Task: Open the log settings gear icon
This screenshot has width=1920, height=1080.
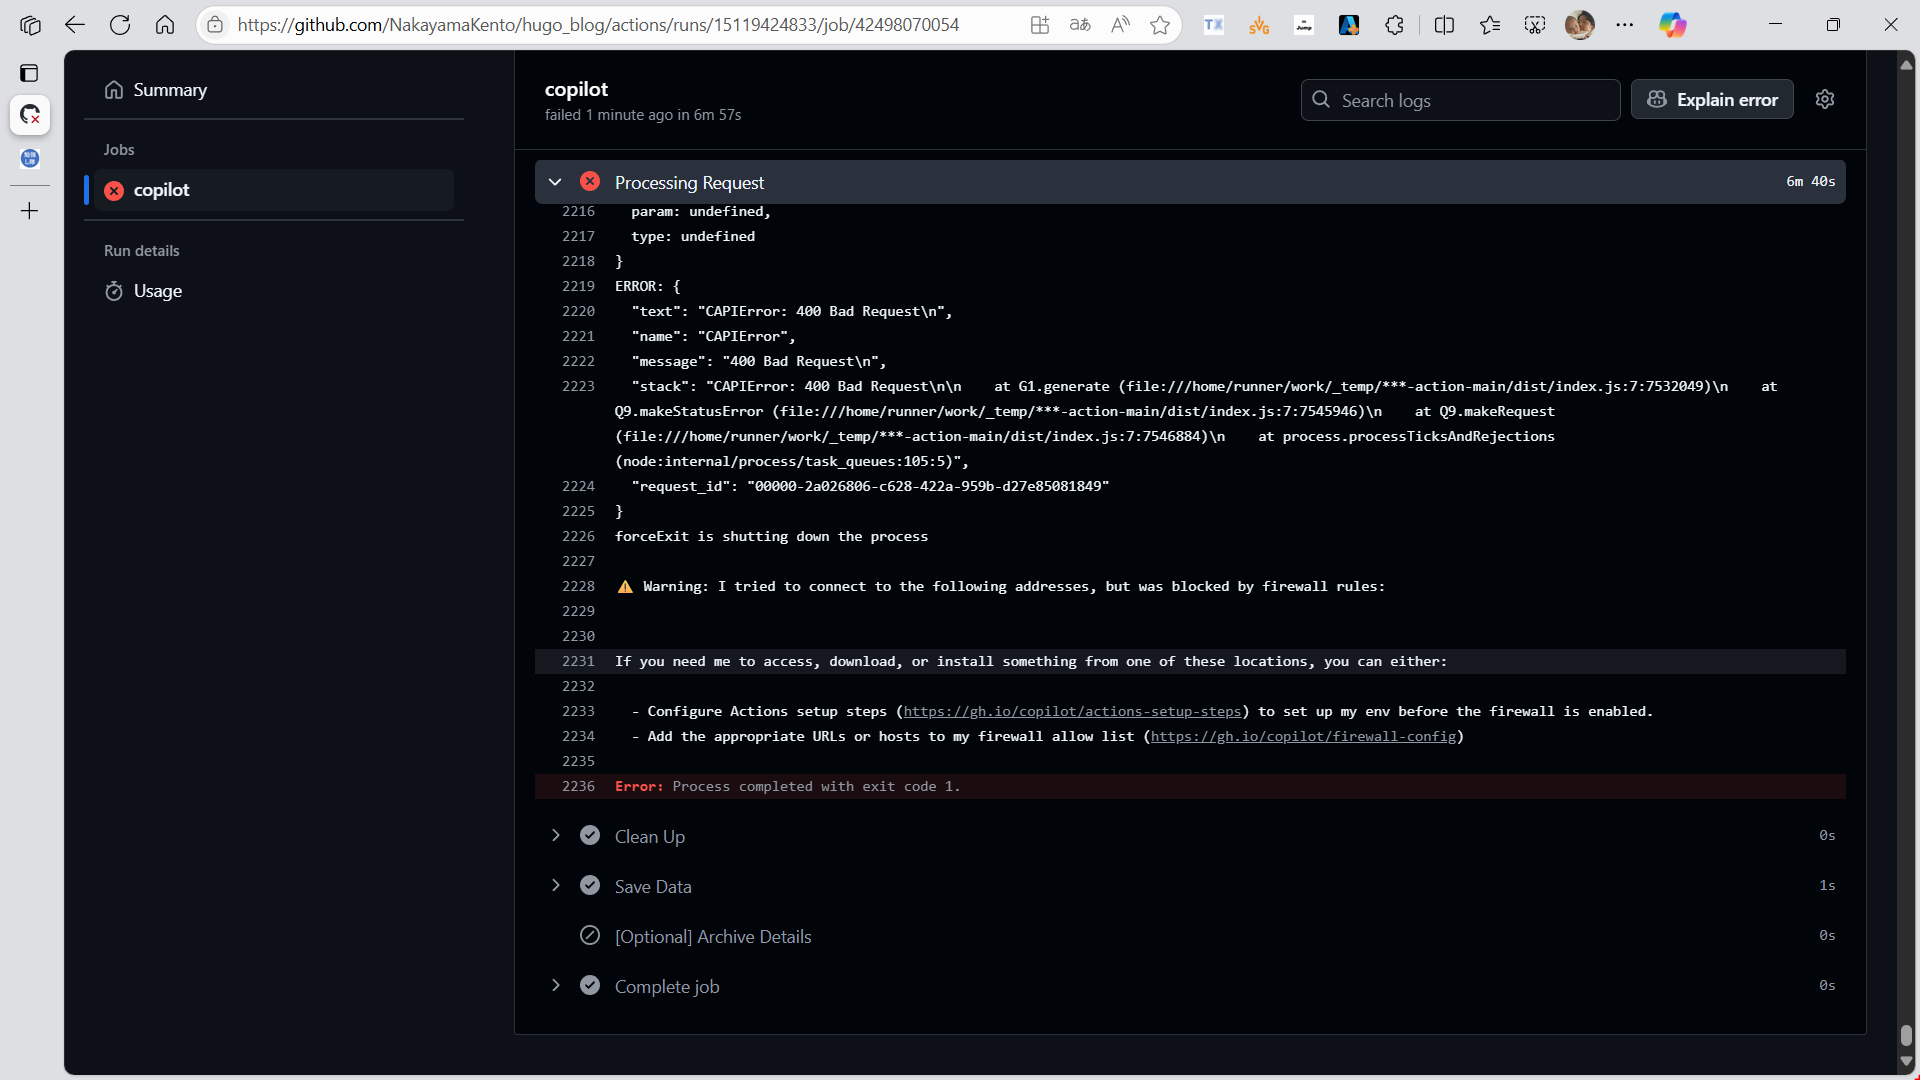Action: click(1825, 99)
